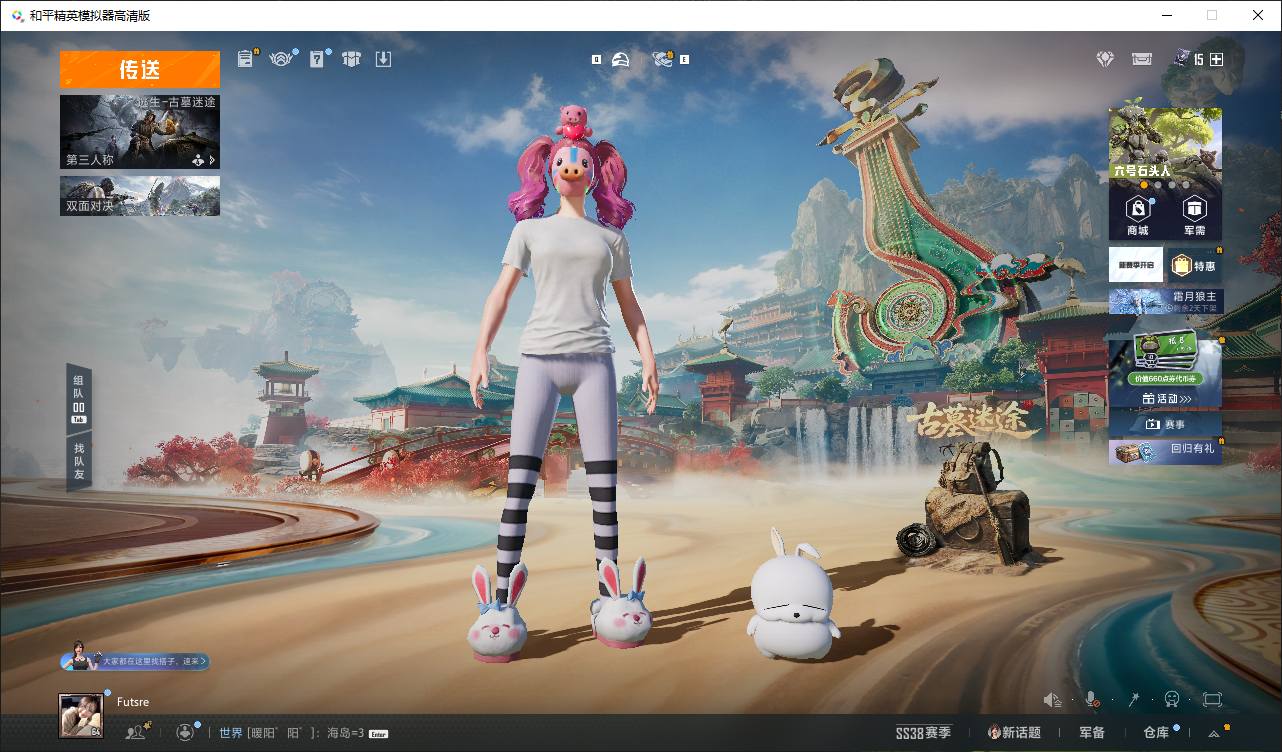
Task: Open the 特惠 special offers button
Action: (1195, 265)
